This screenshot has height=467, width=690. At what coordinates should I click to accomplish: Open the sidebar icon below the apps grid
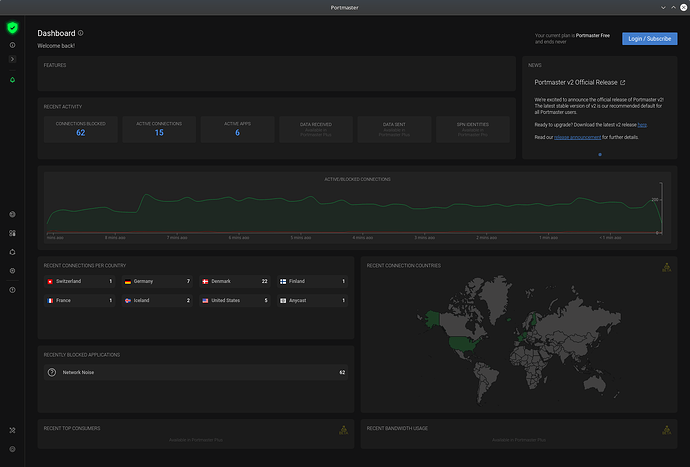[12, 252]
